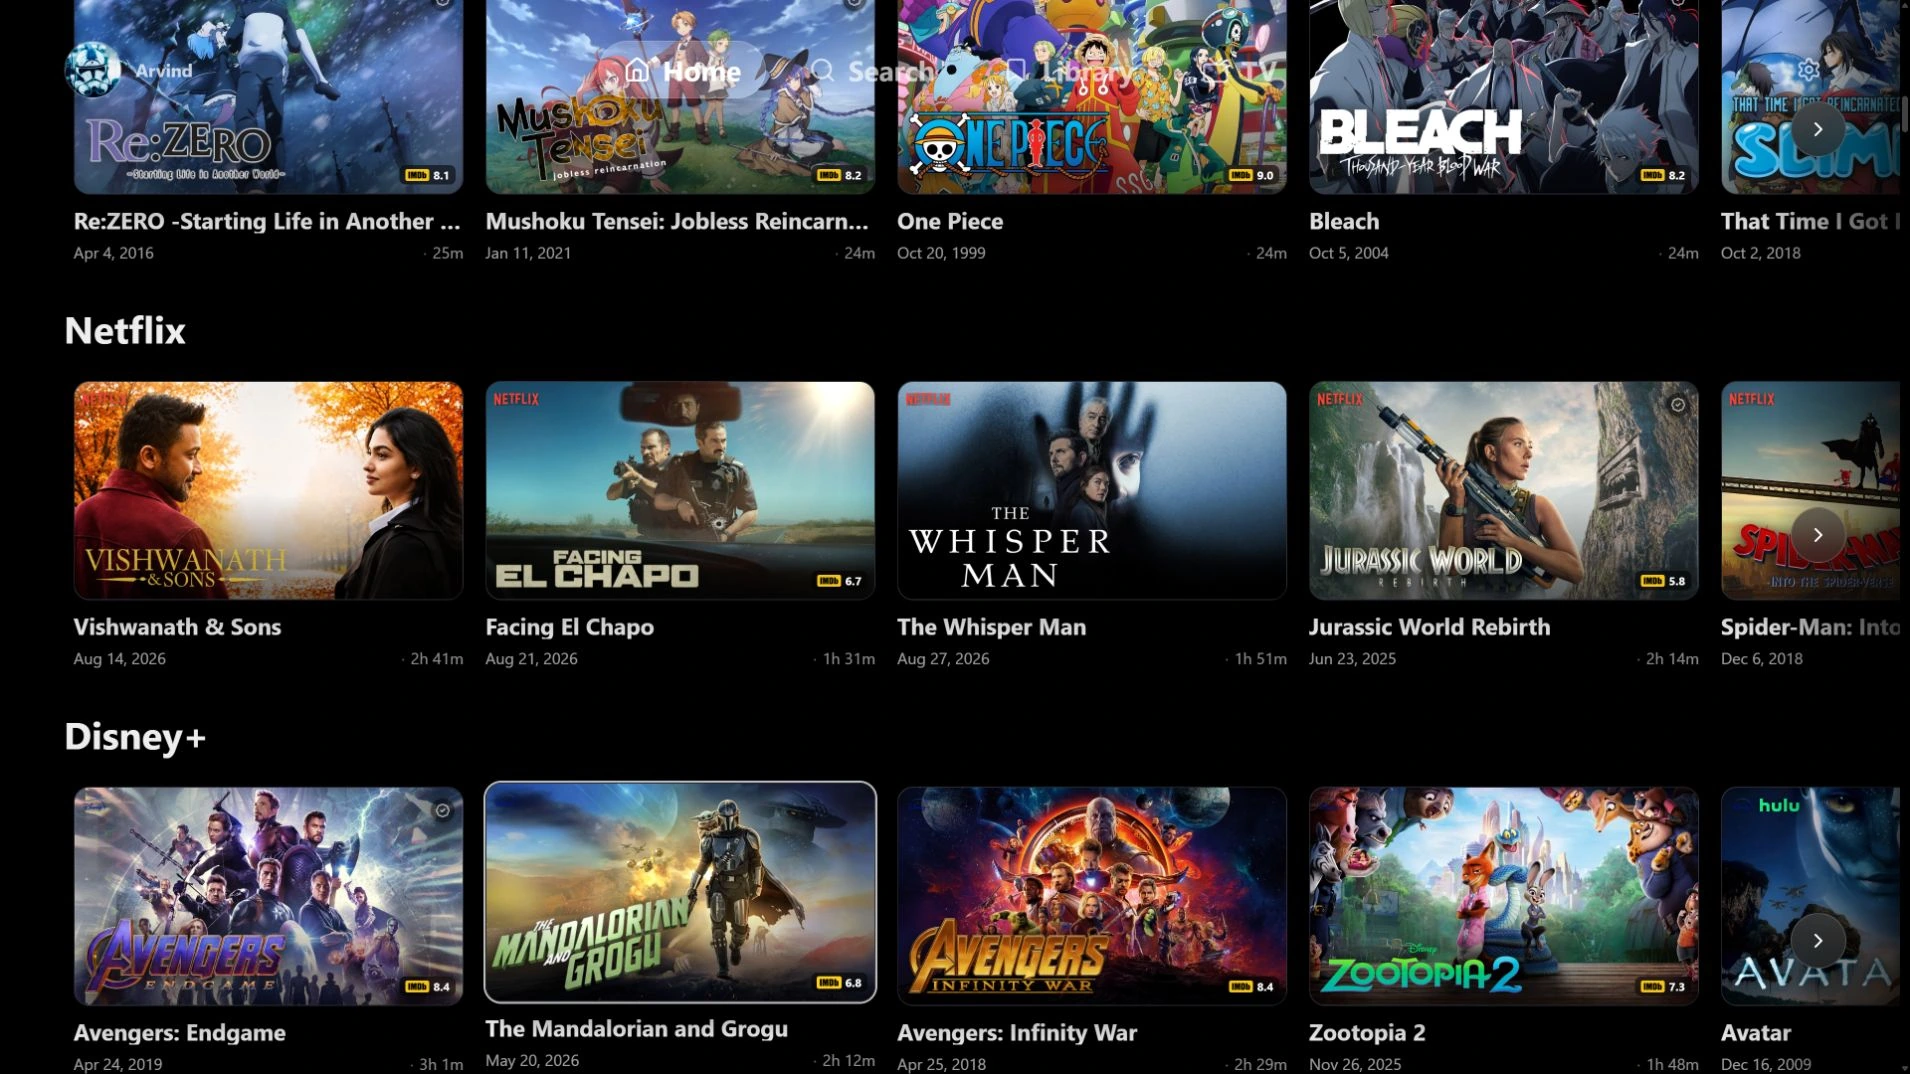Select the Re:ZERO poster thumbnail
The height and width of the screenshot is (1074, 1910).
pyautogui.click(x=268, y=96)
